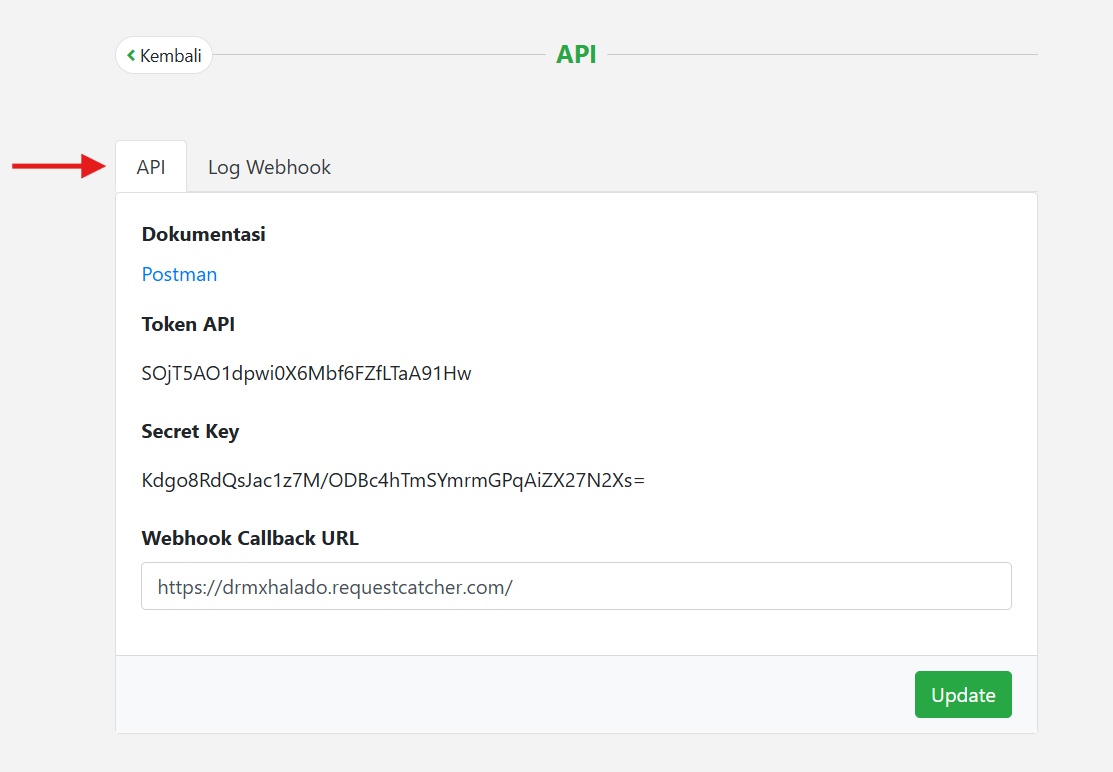Open the Log Webhook tab
The image size is (1113, 772).
click(269, 167)
